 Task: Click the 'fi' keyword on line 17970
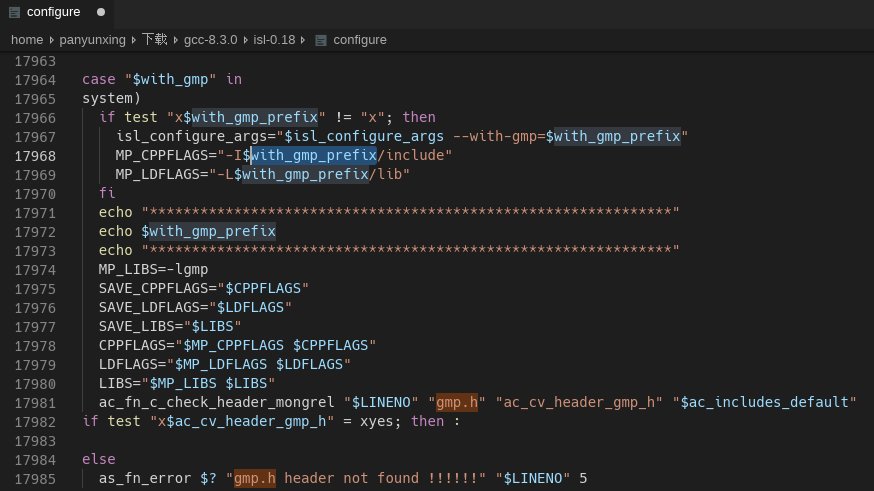[x=107, y=193]
